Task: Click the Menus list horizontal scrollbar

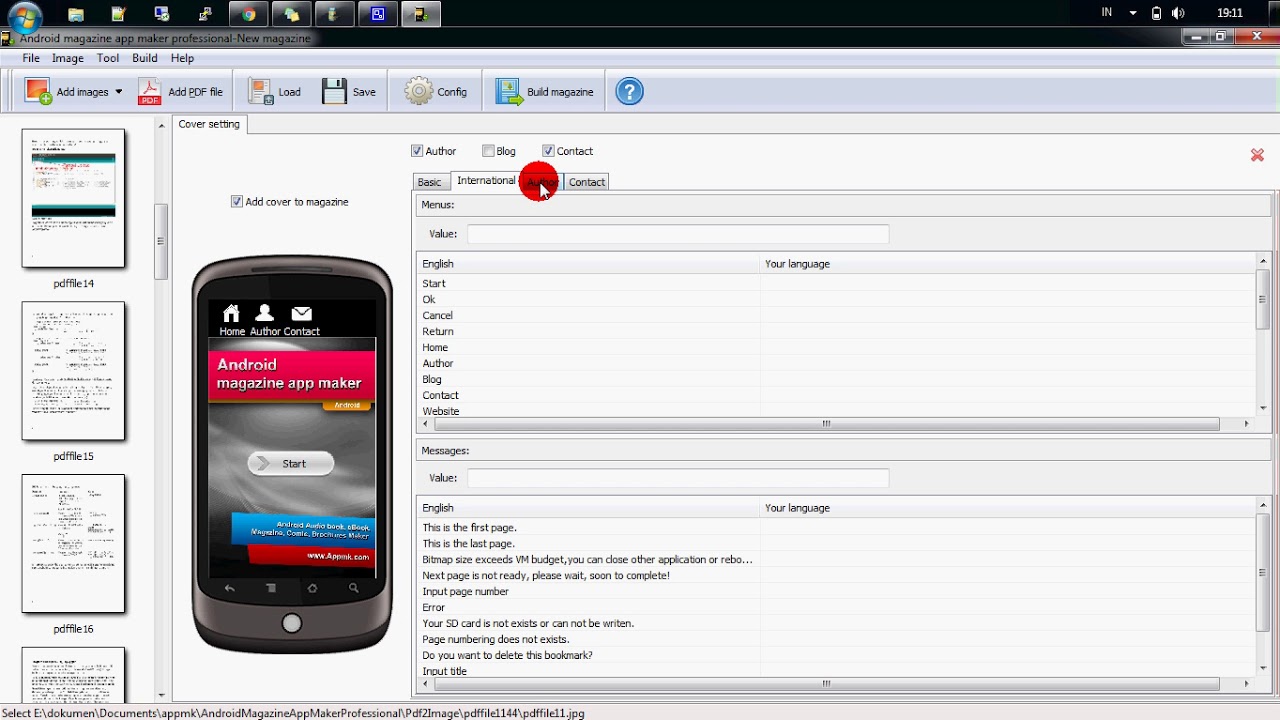Action: (826, 424)
